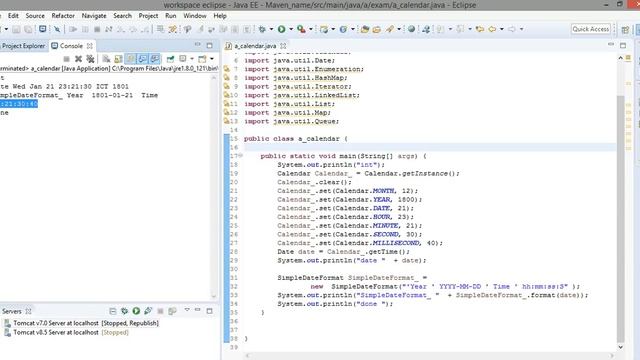
Task: Open the Run menu
Action: (171, 16)
